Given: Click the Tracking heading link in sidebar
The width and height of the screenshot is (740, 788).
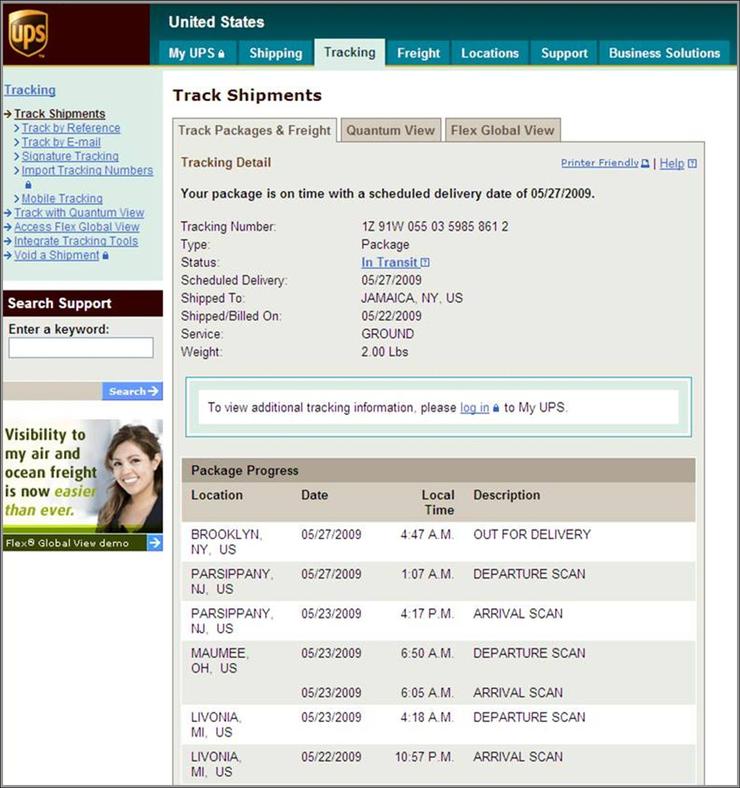Looking at the screenshot, I should point(30,90).
